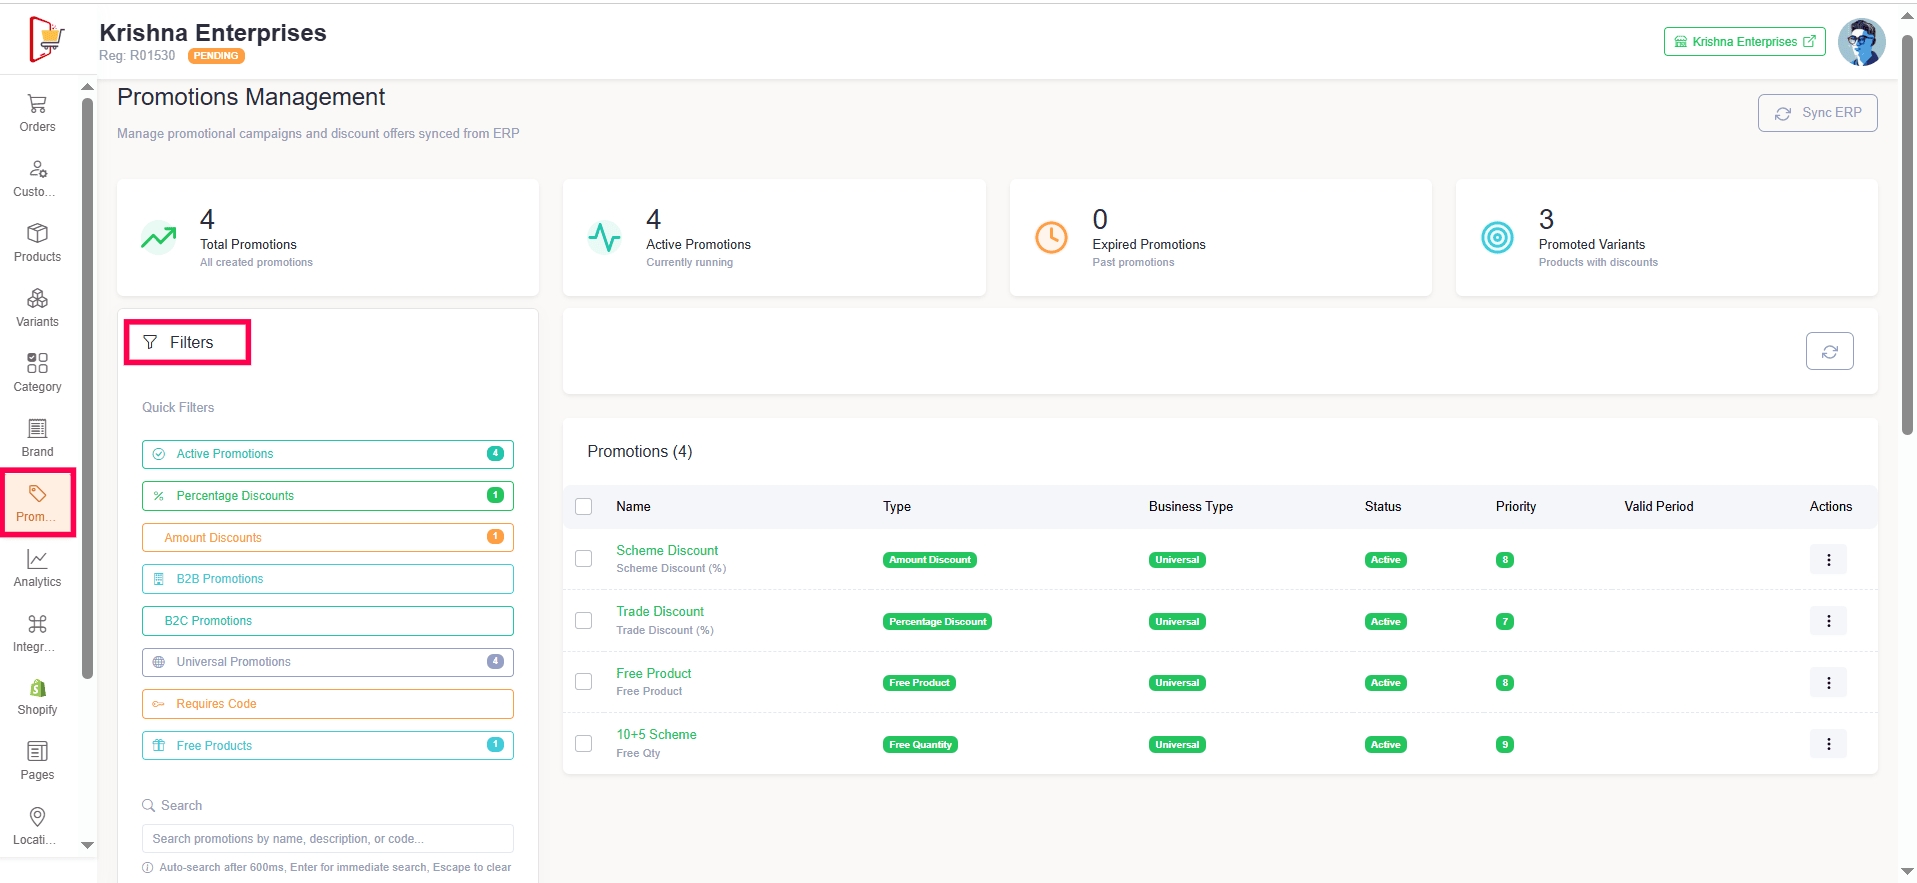Open the Analytics chart icon

pyautogui.click(x=37, y=560)
